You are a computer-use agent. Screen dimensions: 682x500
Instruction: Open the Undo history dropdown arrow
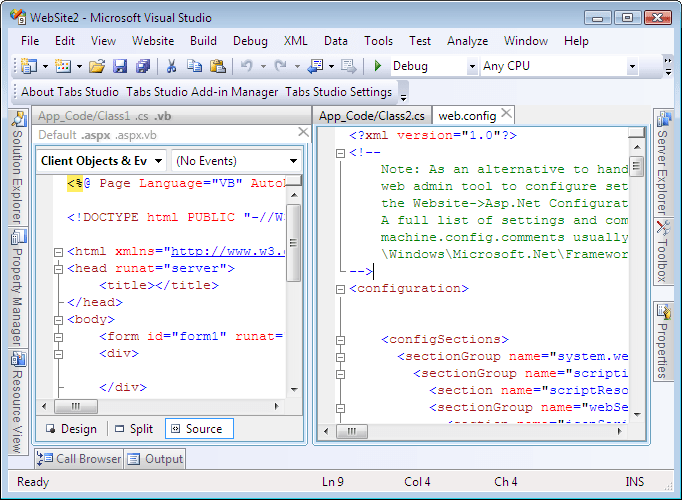(263, 67)
